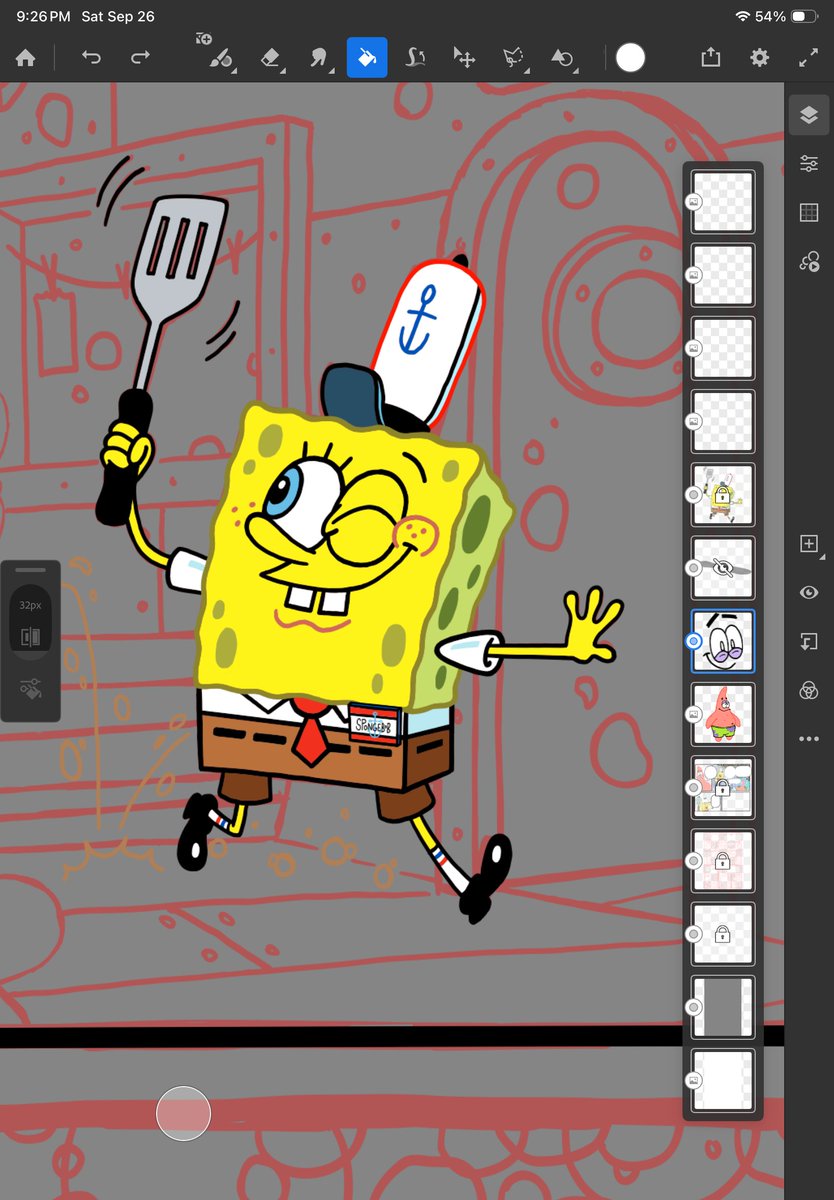Open the fill tool settings icon
The width and height of the screenshot is (834, 1200).
30,688
